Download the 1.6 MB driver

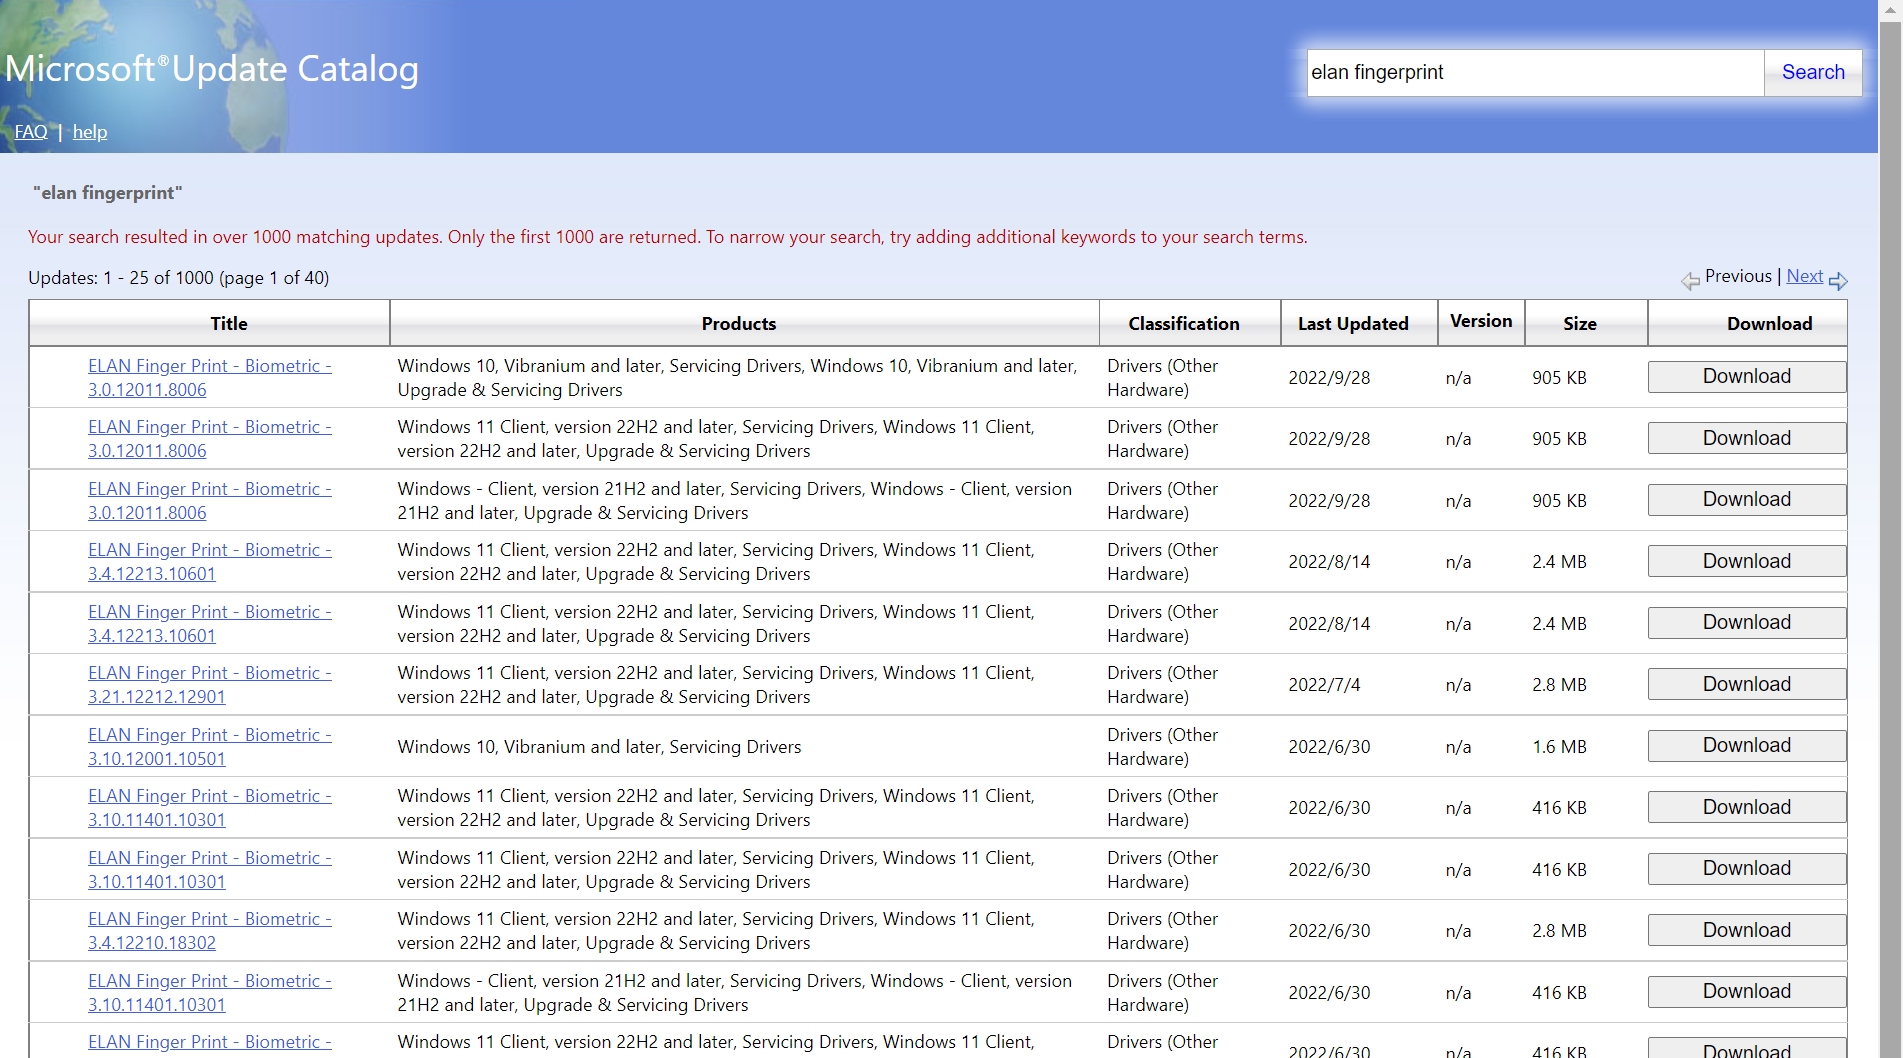click(1746, 746)
